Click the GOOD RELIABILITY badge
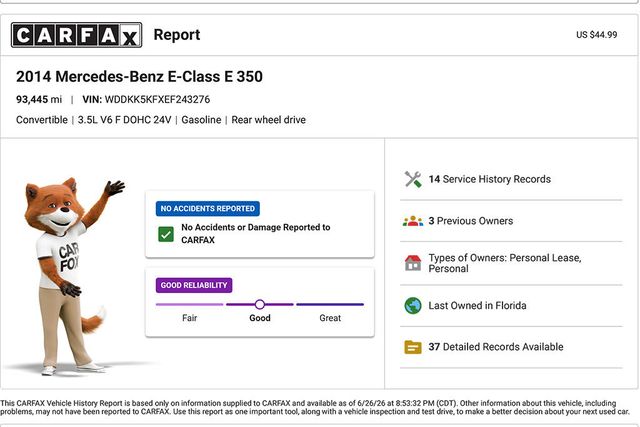Screen dimensions: 640x427 [194, 285]
